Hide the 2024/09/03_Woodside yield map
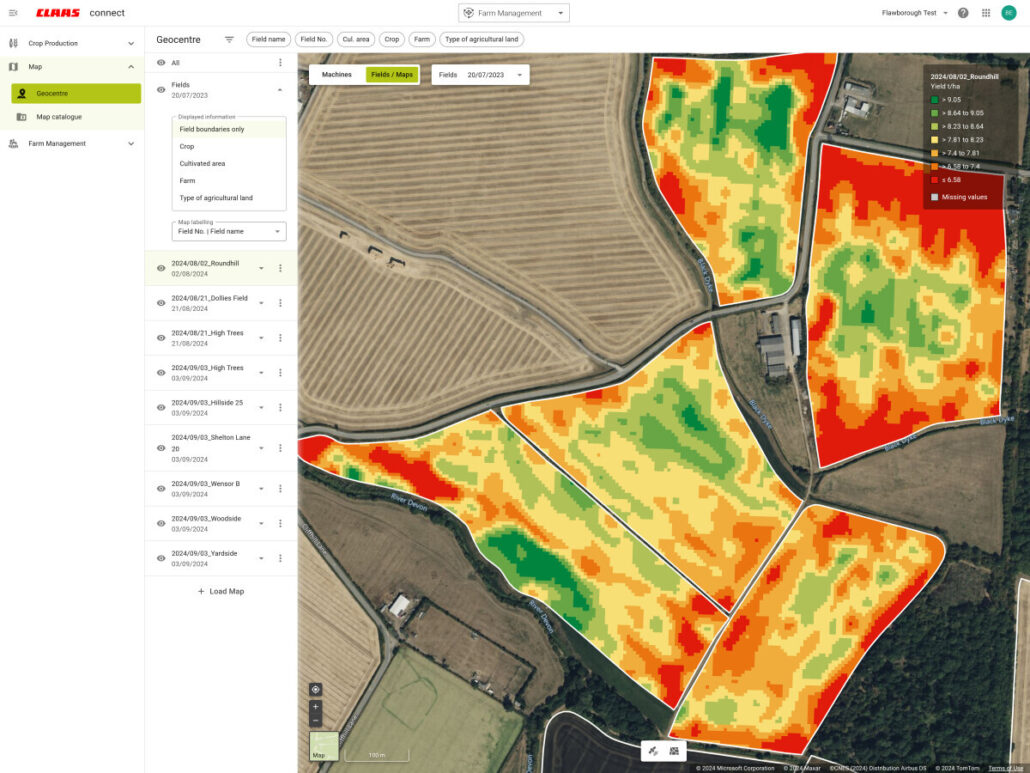Screen dimensions: 1030x773 [x=160, y=523]
